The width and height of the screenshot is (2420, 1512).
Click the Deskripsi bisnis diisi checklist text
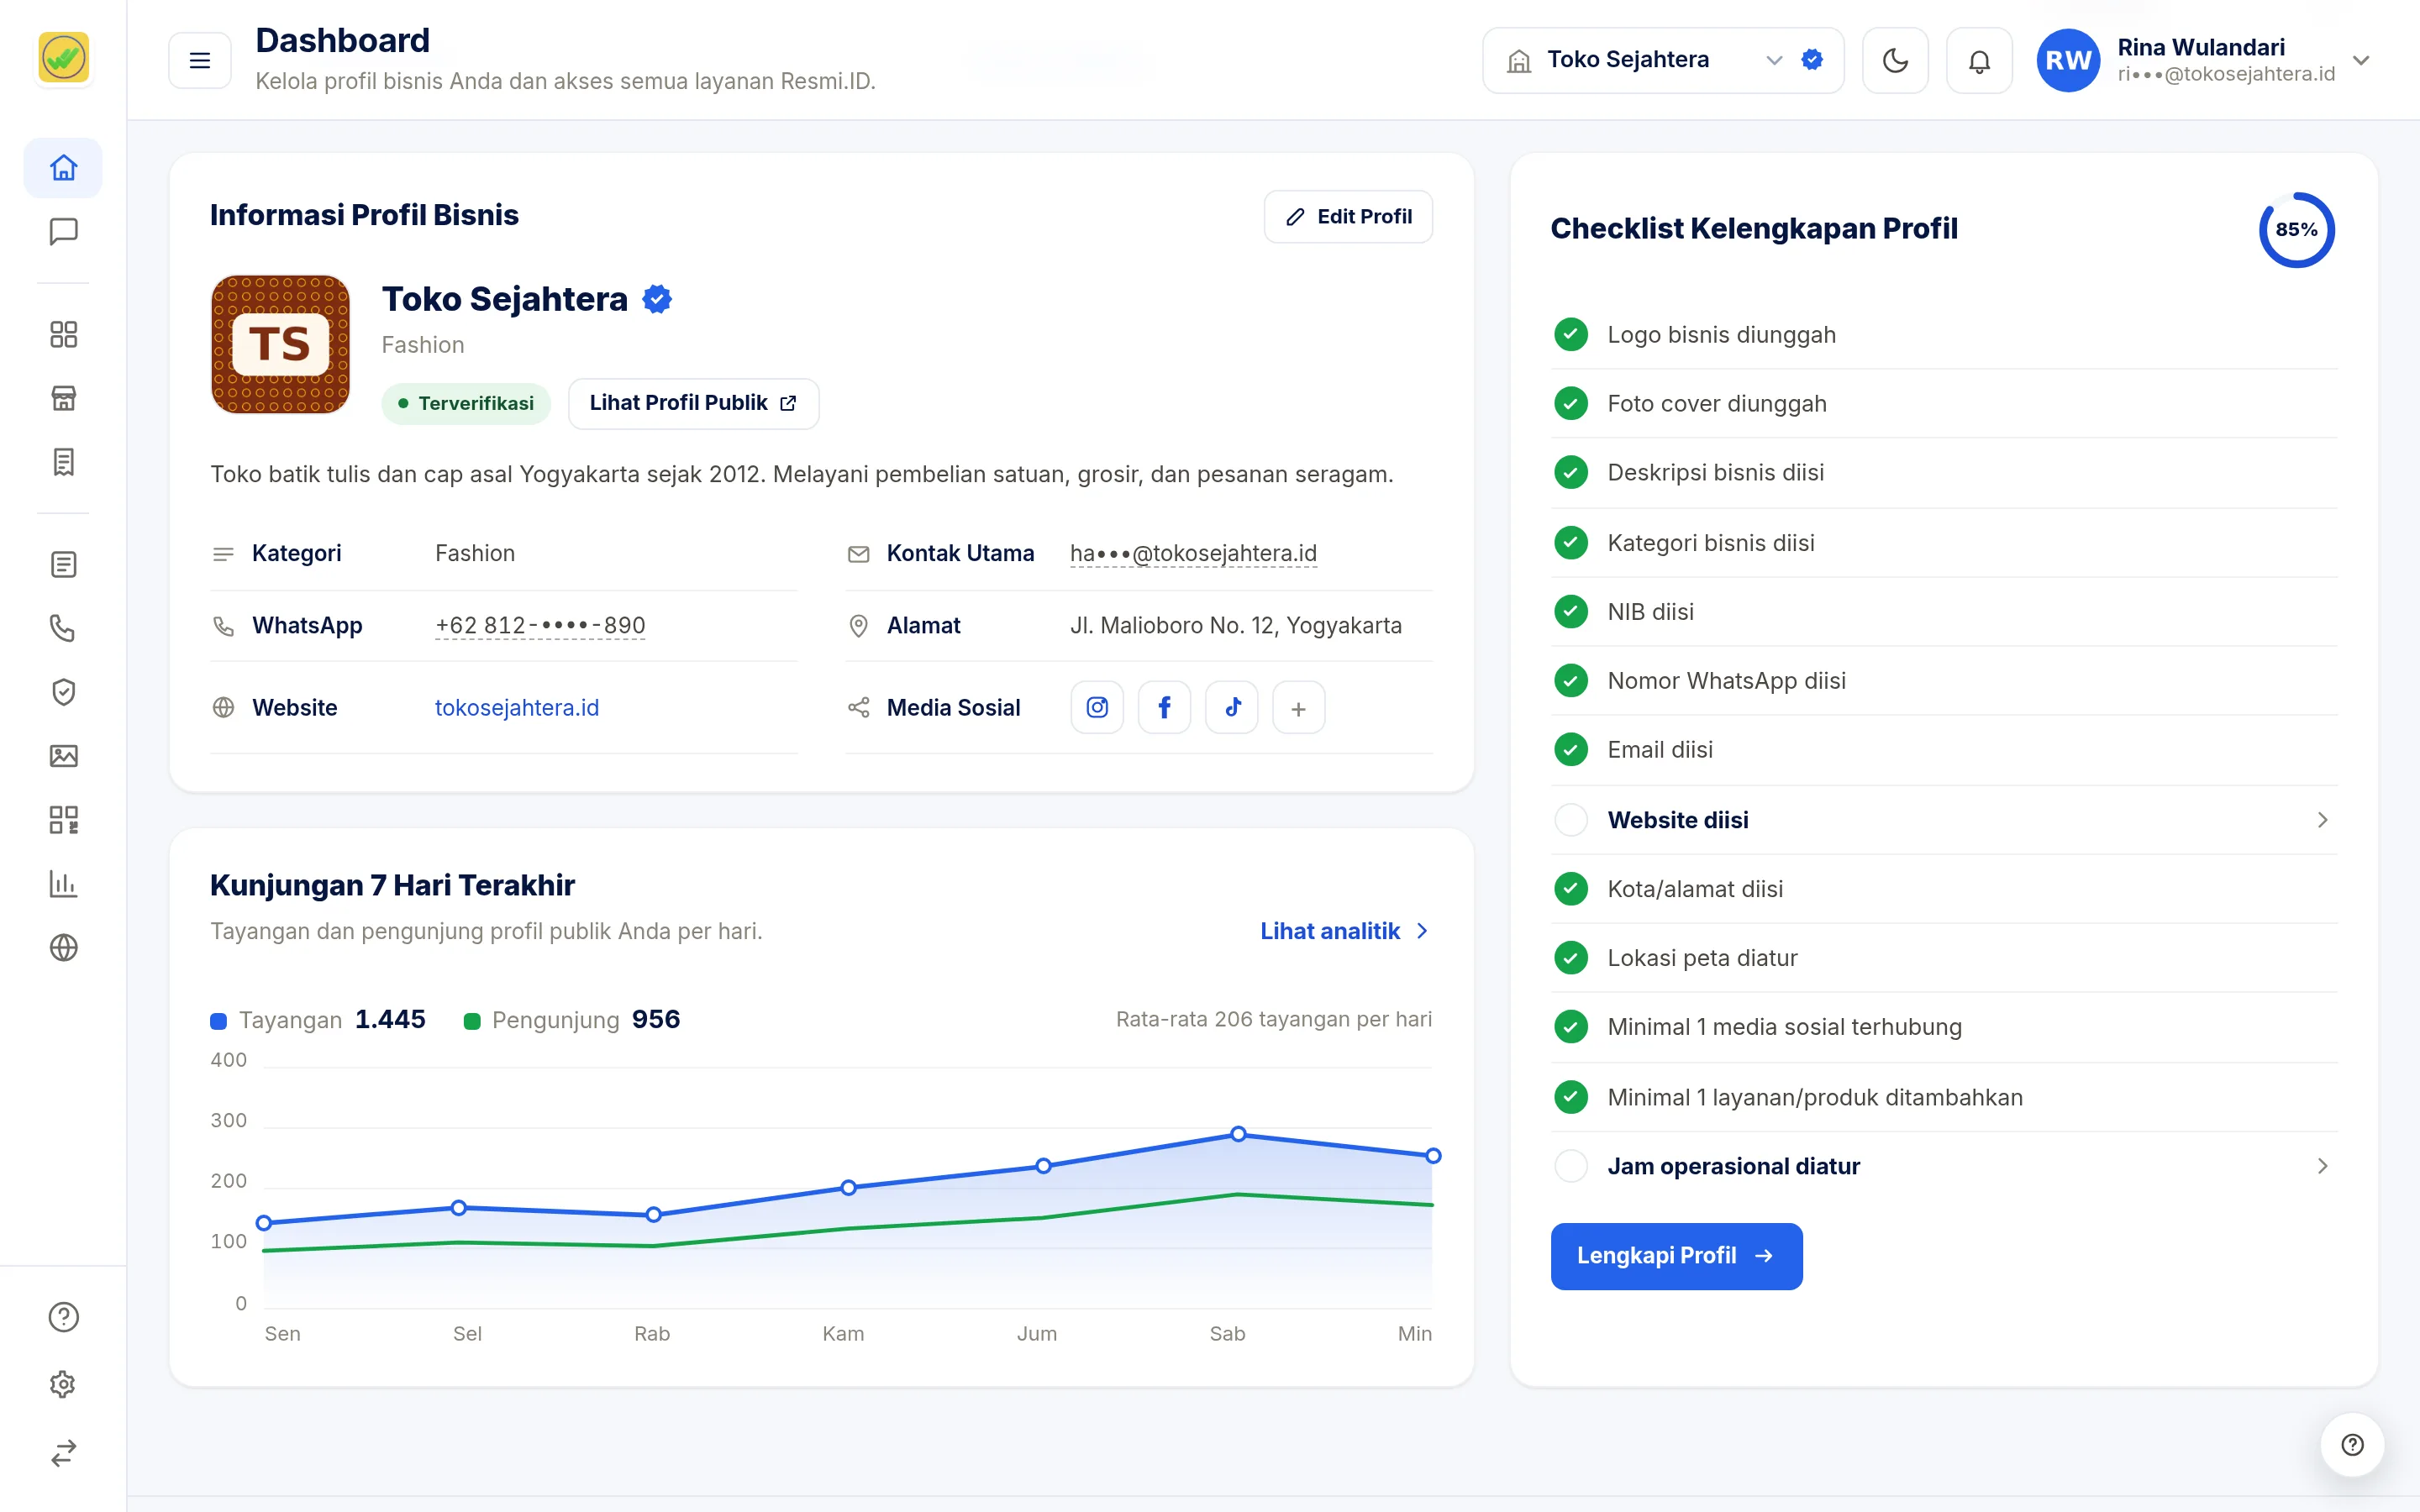pyautogui.click(x=1715, y=472)
